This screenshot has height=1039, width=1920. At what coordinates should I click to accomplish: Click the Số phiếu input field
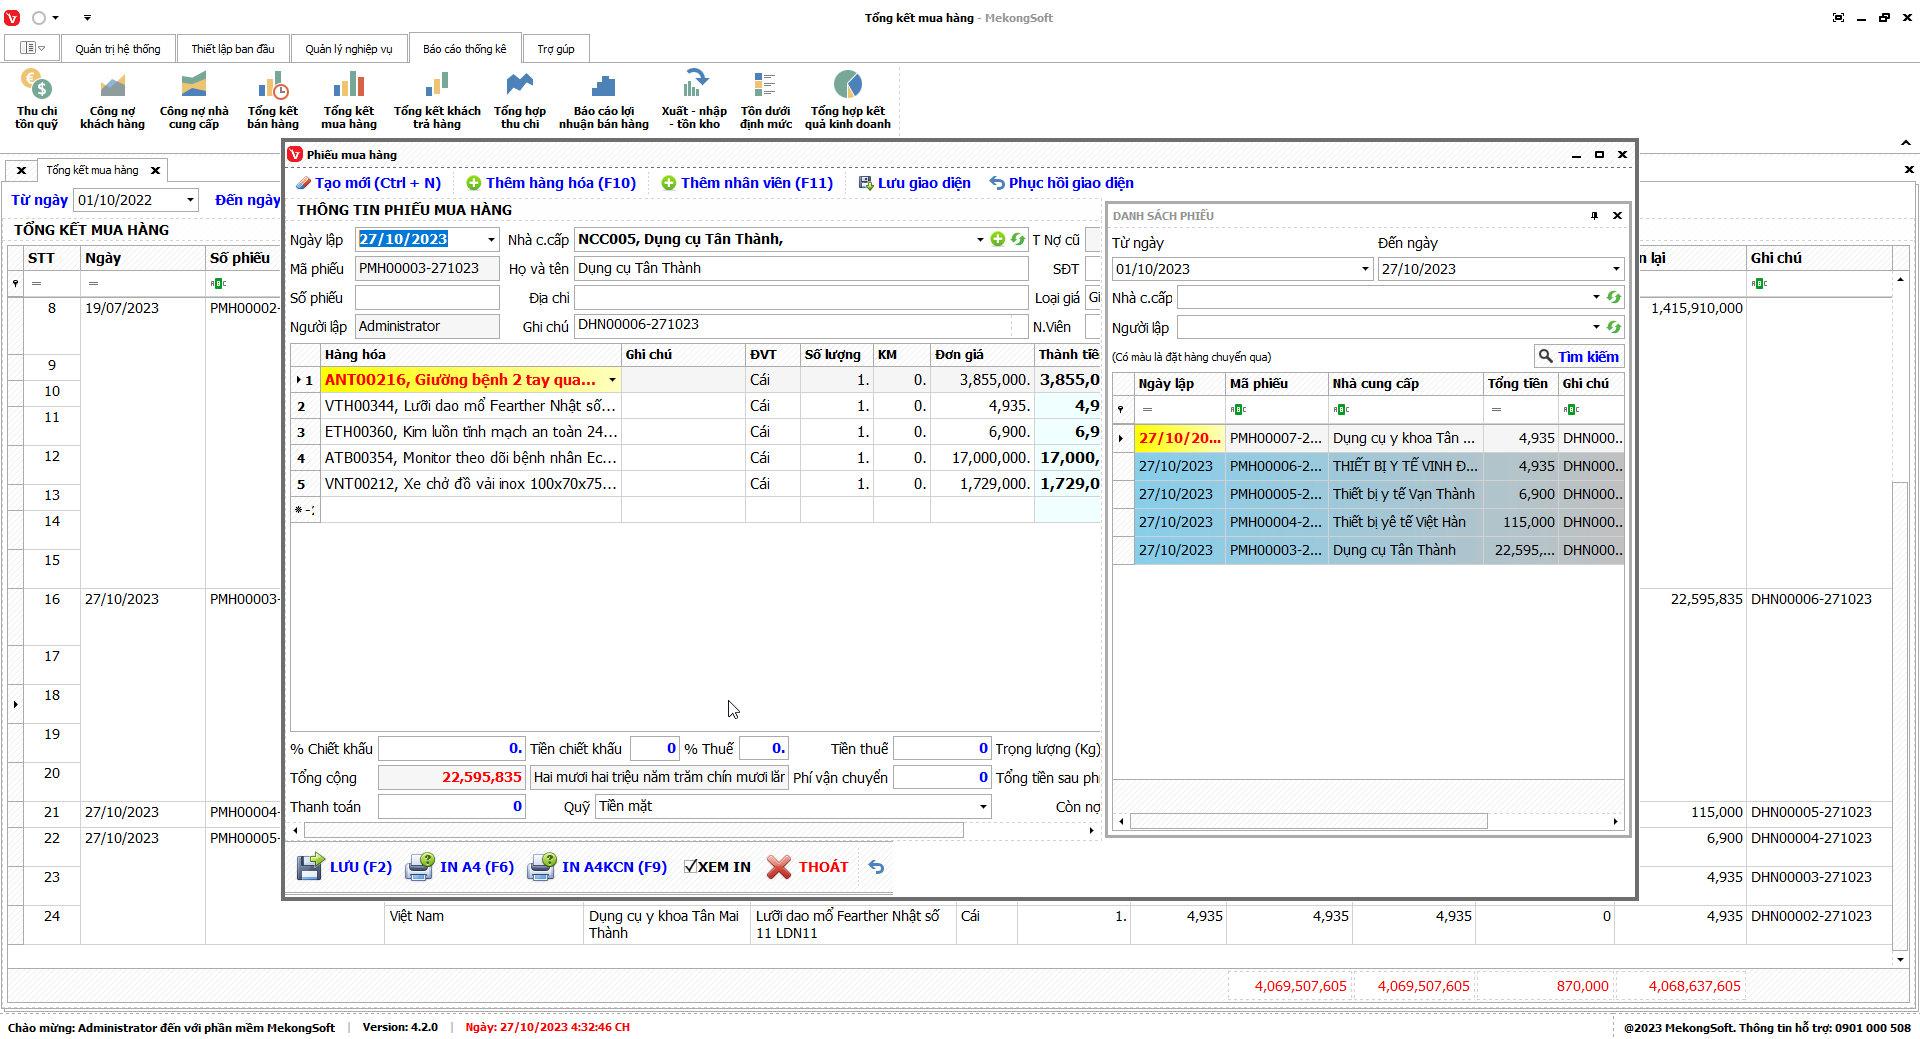(427, 298)
